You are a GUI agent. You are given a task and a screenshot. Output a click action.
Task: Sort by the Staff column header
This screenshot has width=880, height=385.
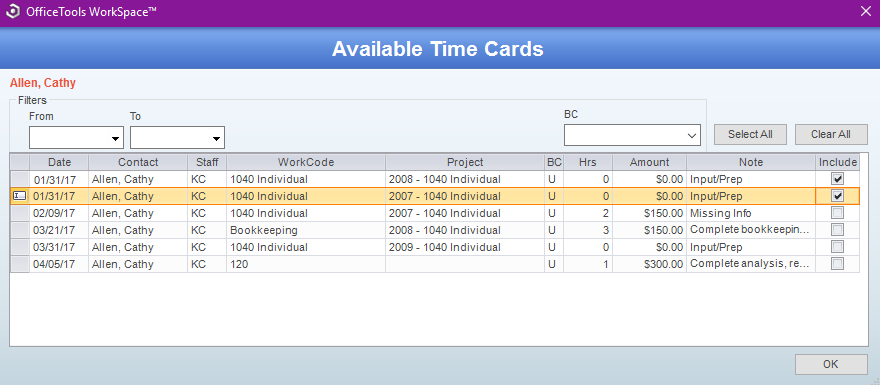207,162
